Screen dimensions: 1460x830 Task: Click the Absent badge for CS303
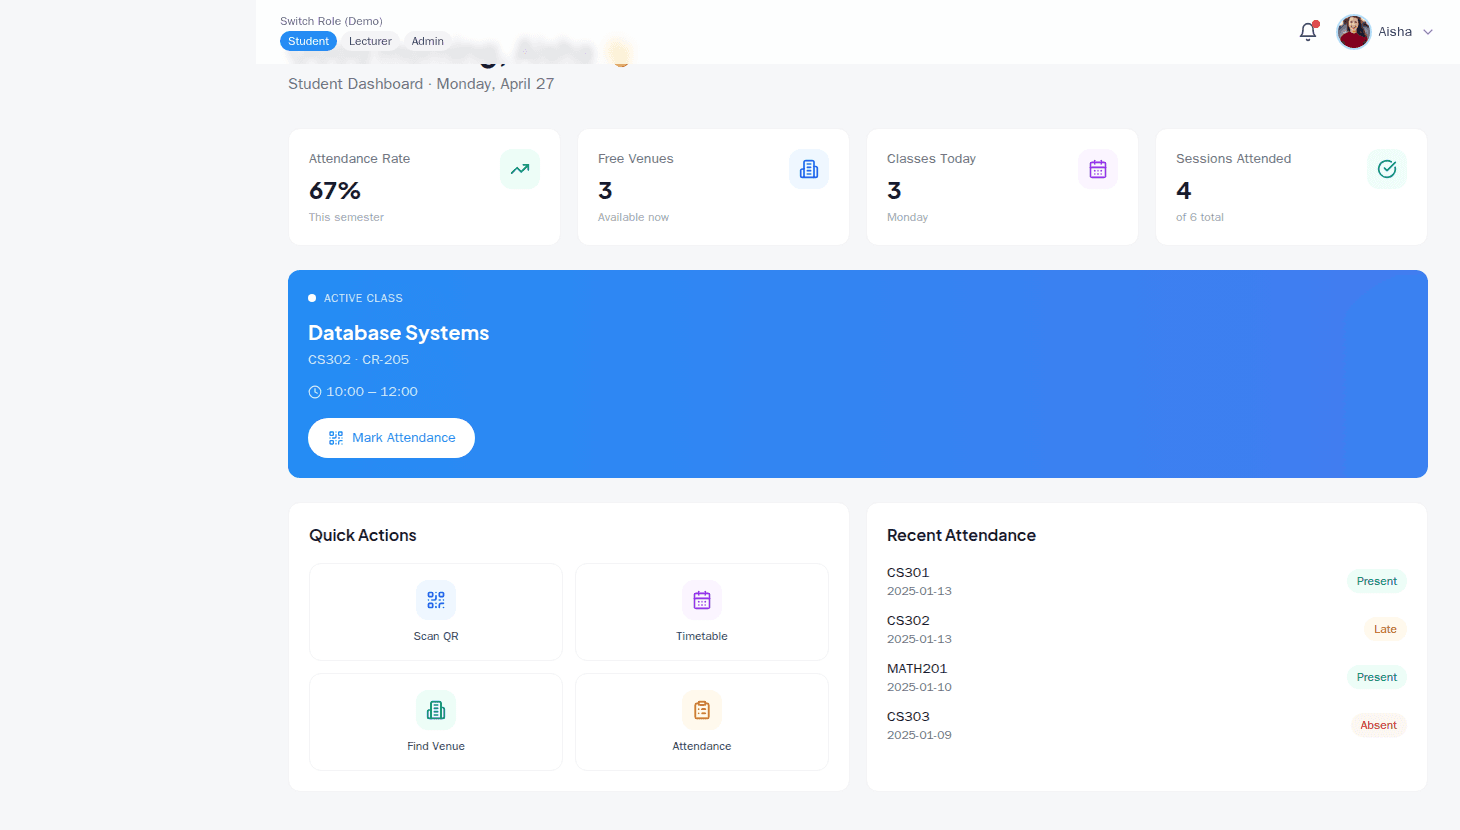pyautogui.click(x=1378, y=725)
